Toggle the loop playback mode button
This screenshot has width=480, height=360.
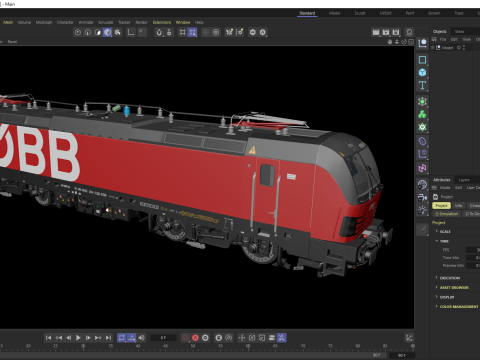pos(122,338)
